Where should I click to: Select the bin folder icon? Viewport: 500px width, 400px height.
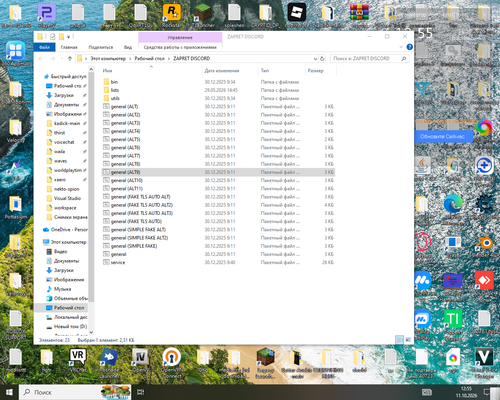[106, 82]
